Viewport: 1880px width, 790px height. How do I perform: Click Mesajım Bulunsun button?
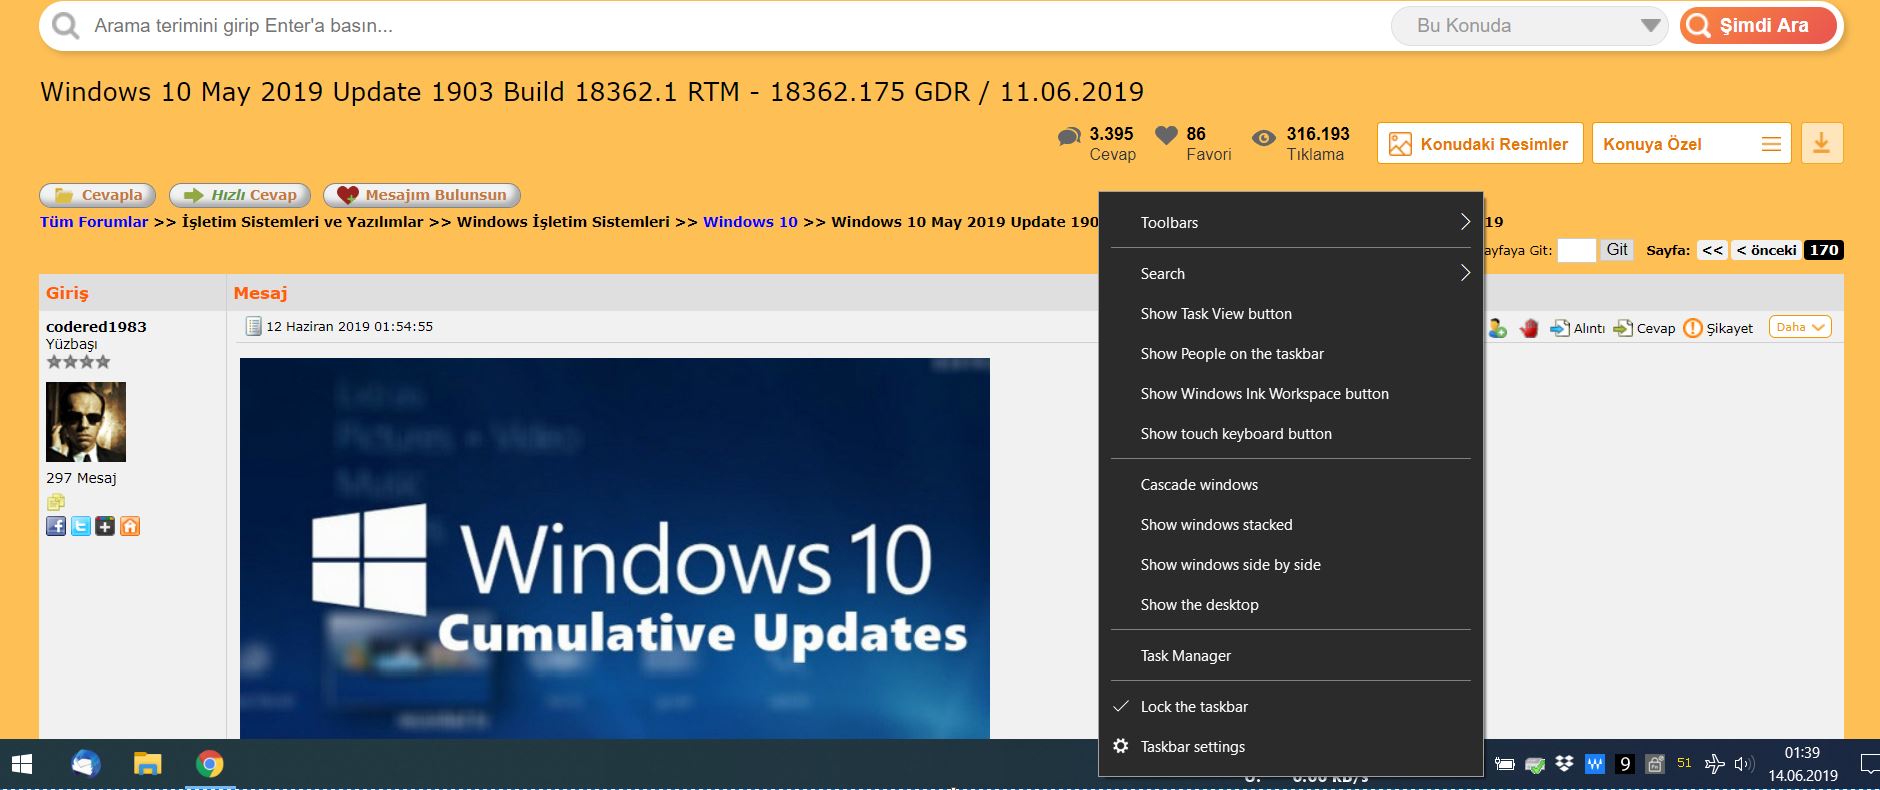(x=422, y=195)
